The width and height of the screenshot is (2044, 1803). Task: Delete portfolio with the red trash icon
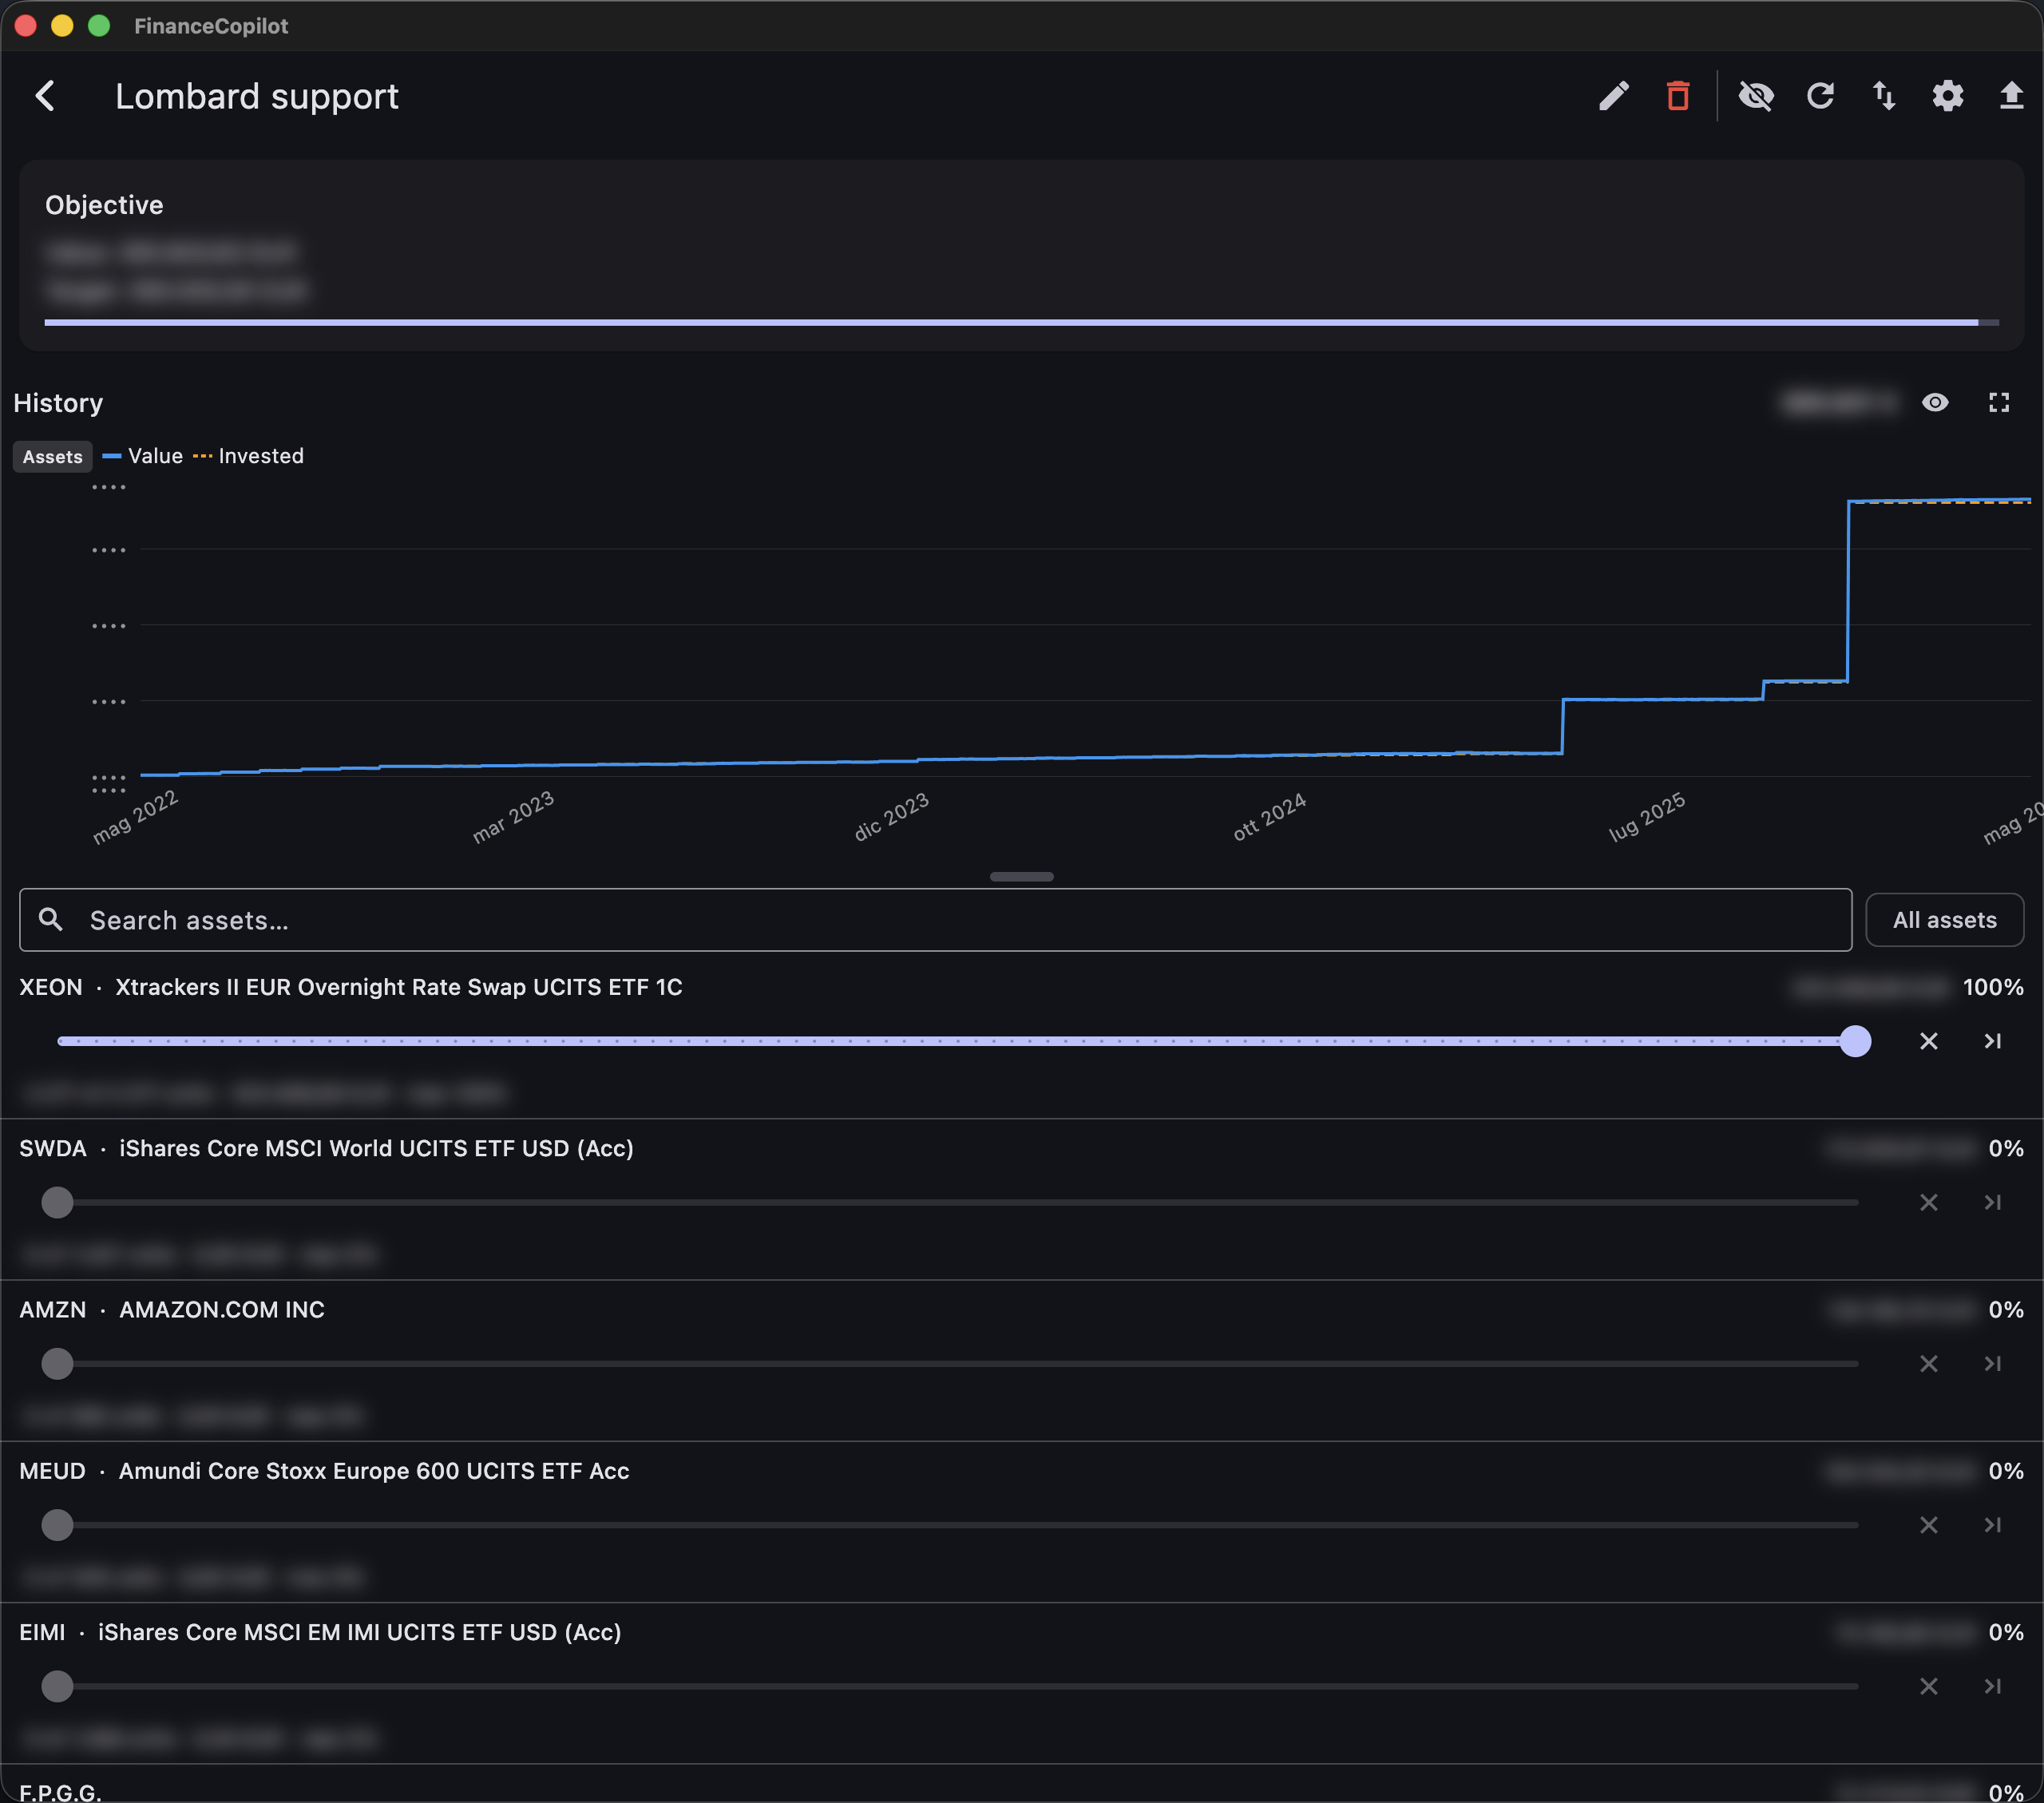(x=1678, y=96)
